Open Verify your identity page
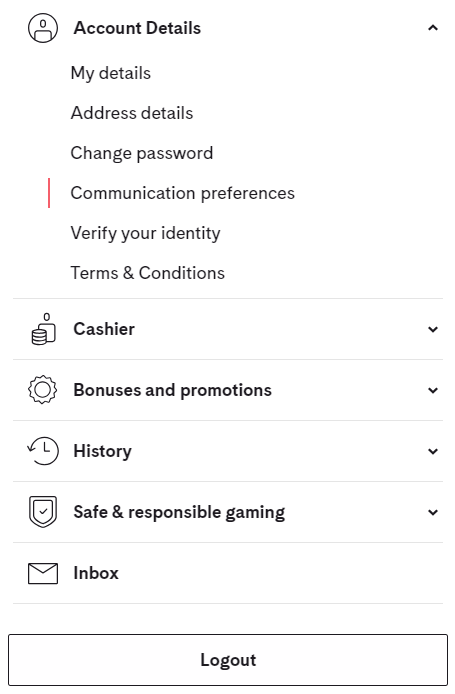Screen dimensions: 455x694 pos(145,233)
